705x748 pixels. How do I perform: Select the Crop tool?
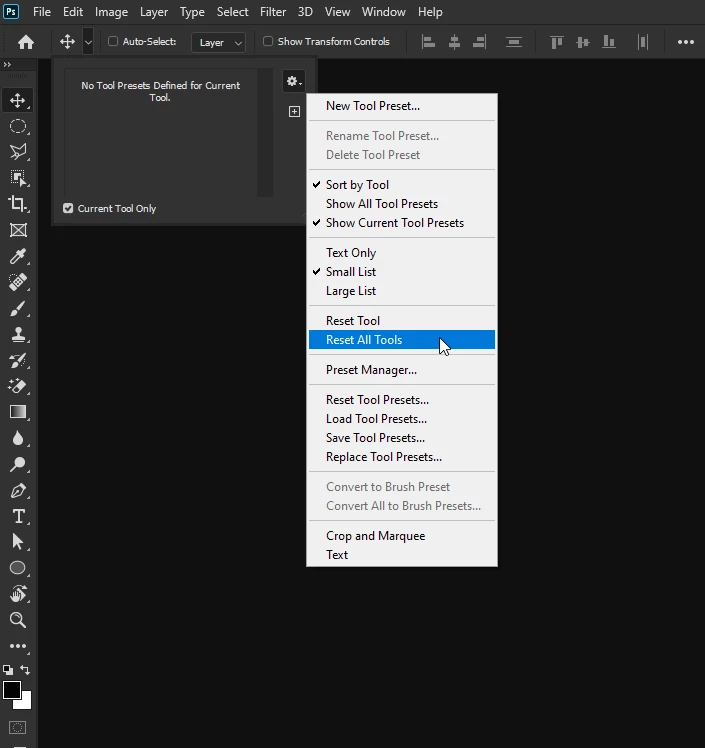coord(18,204)
